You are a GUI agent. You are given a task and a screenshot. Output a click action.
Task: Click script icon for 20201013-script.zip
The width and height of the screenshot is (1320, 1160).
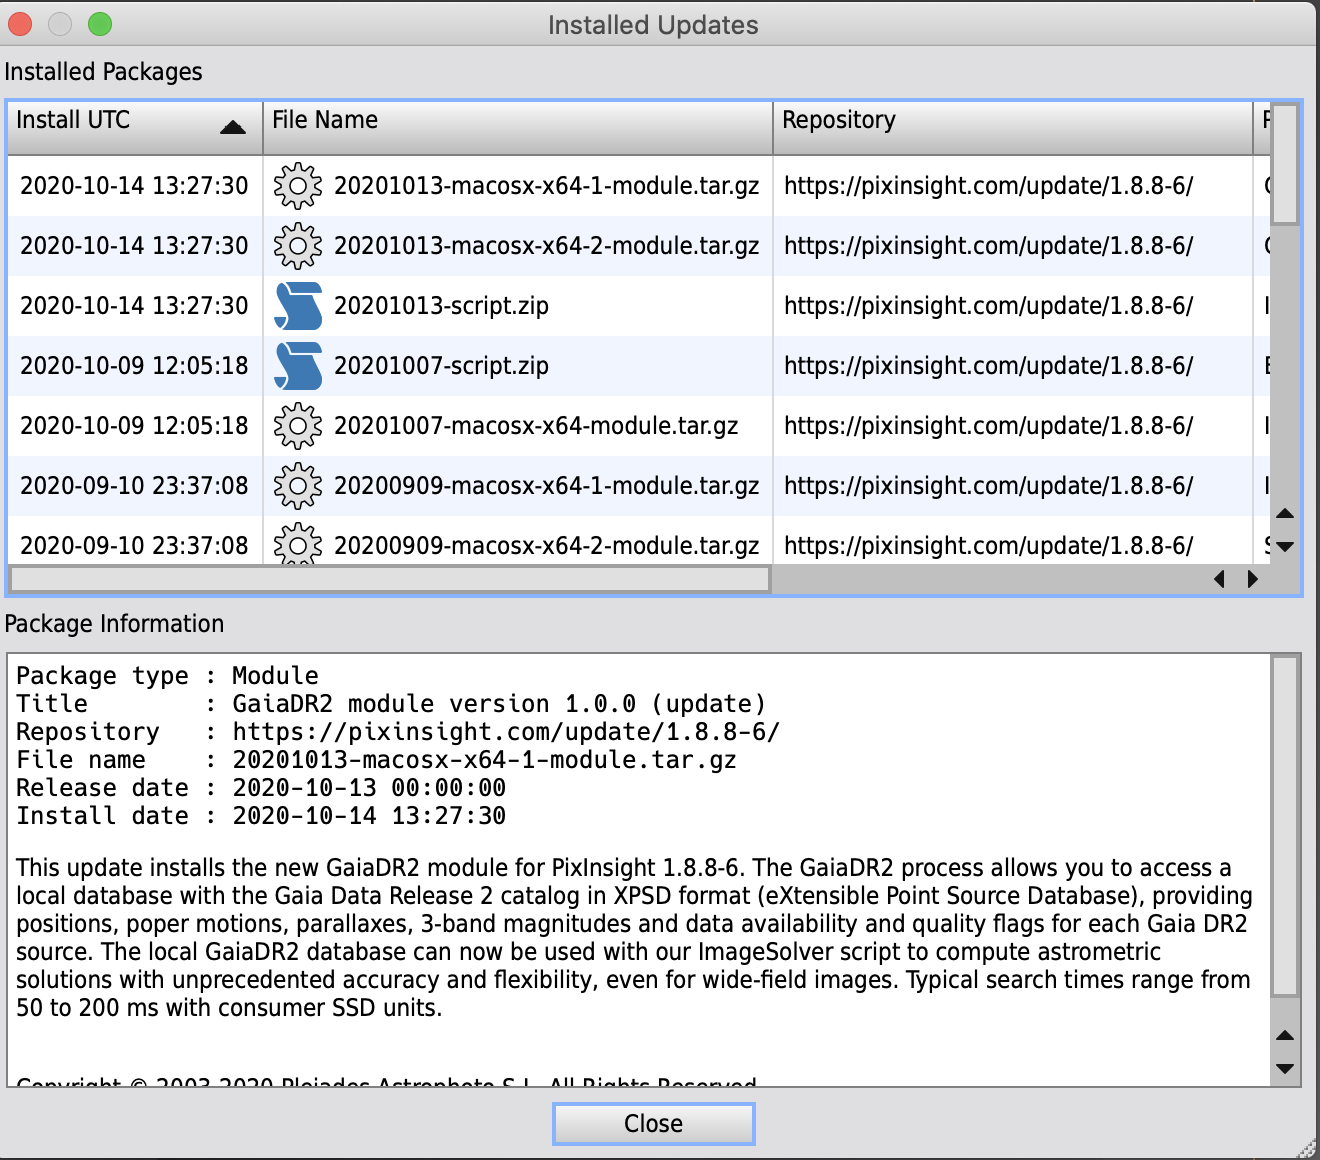(x=298, y=306)
